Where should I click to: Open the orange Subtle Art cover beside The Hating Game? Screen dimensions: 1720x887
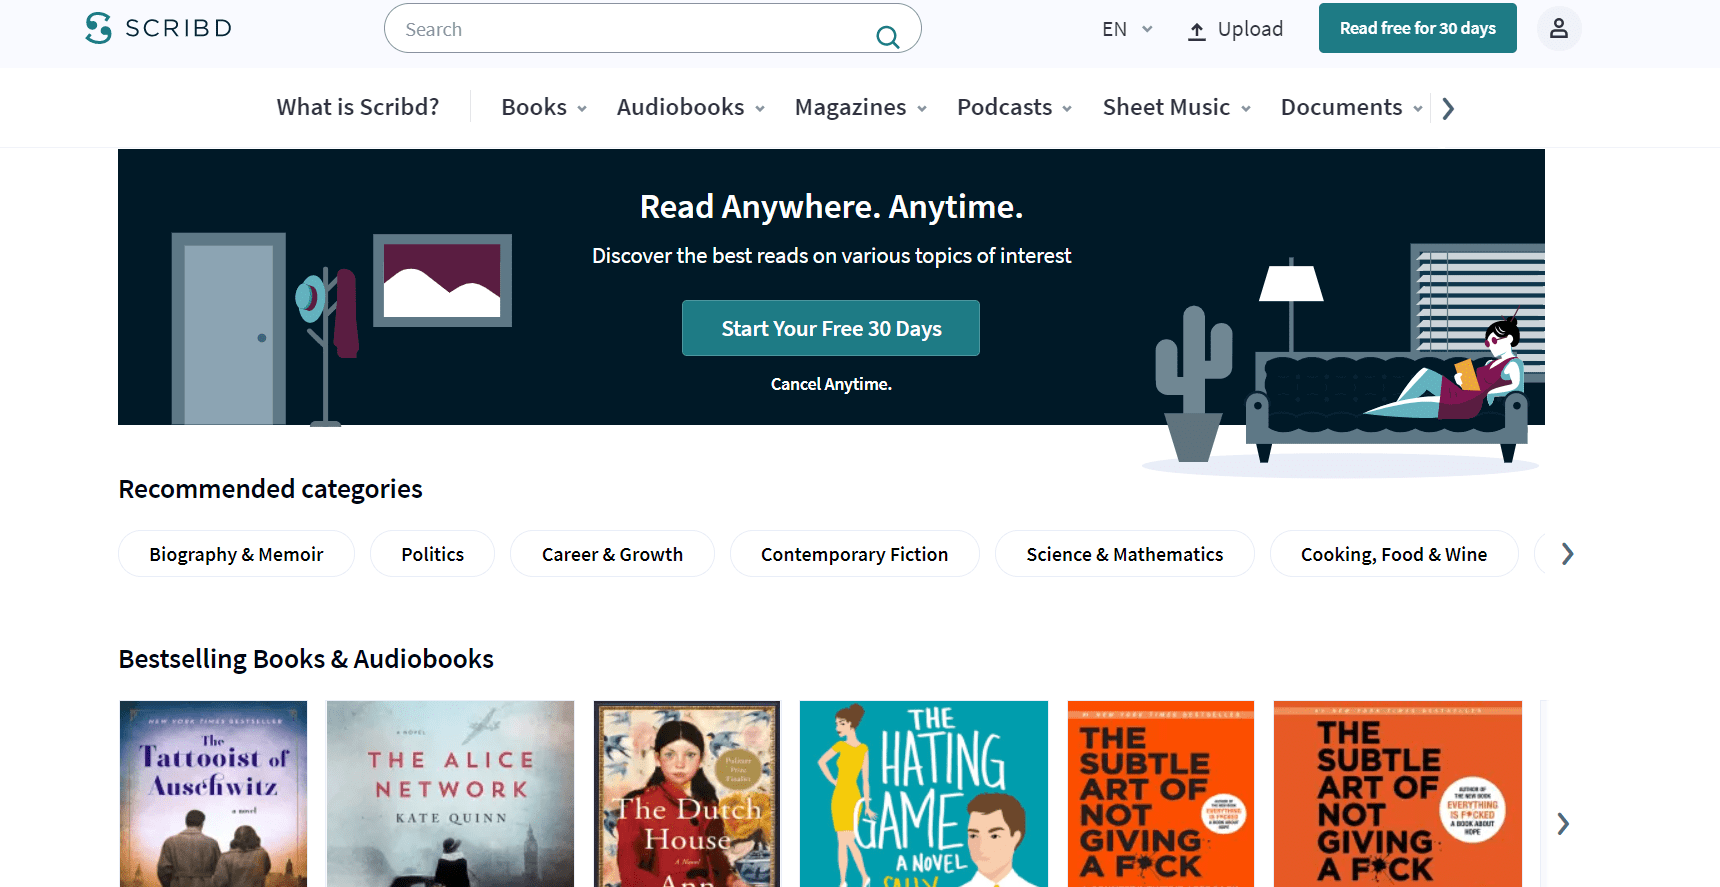point(1161,794)
